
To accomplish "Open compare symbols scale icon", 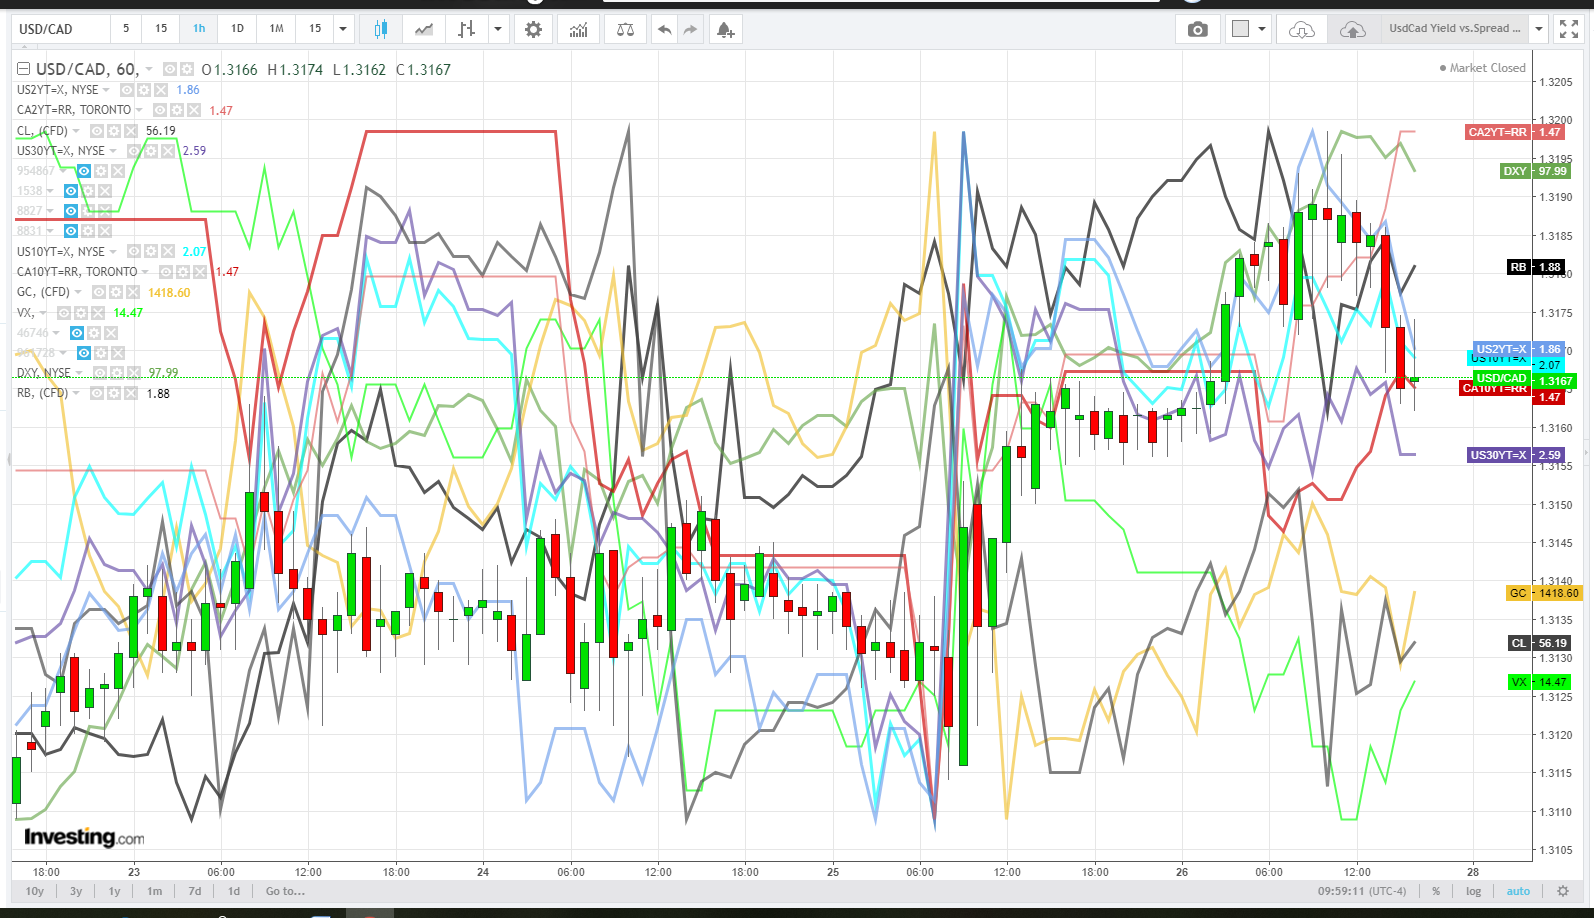I will click(625, 29).
